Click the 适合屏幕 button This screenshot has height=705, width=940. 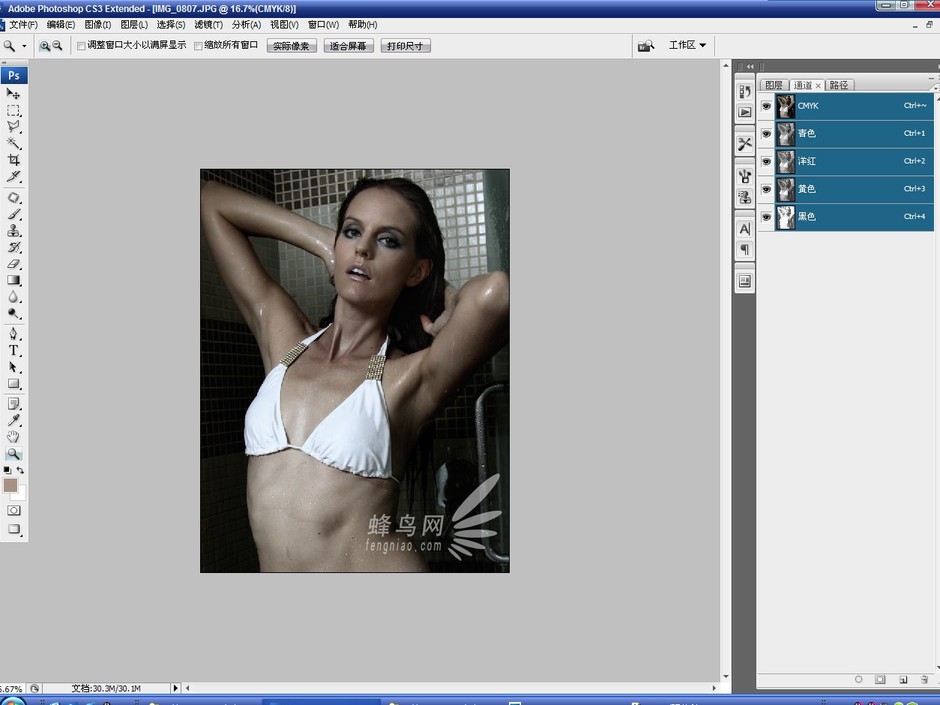pos(348,46)
